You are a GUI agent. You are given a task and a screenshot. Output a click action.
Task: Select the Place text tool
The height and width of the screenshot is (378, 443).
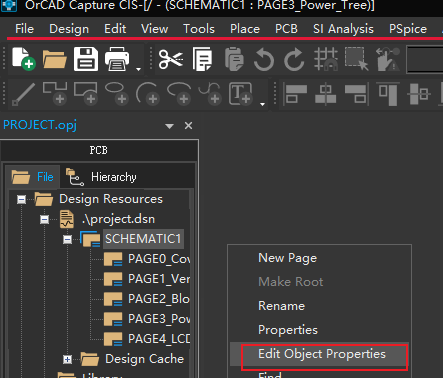[x=240, y=94]
